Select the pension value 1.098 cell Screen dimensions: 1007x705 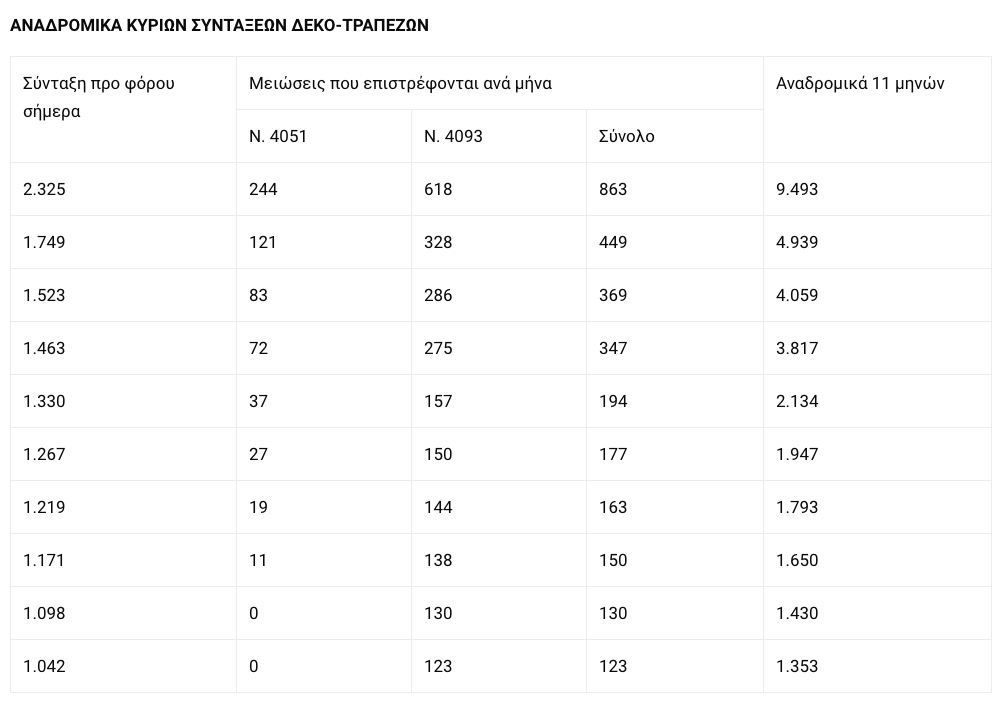(x=123, y=613)
